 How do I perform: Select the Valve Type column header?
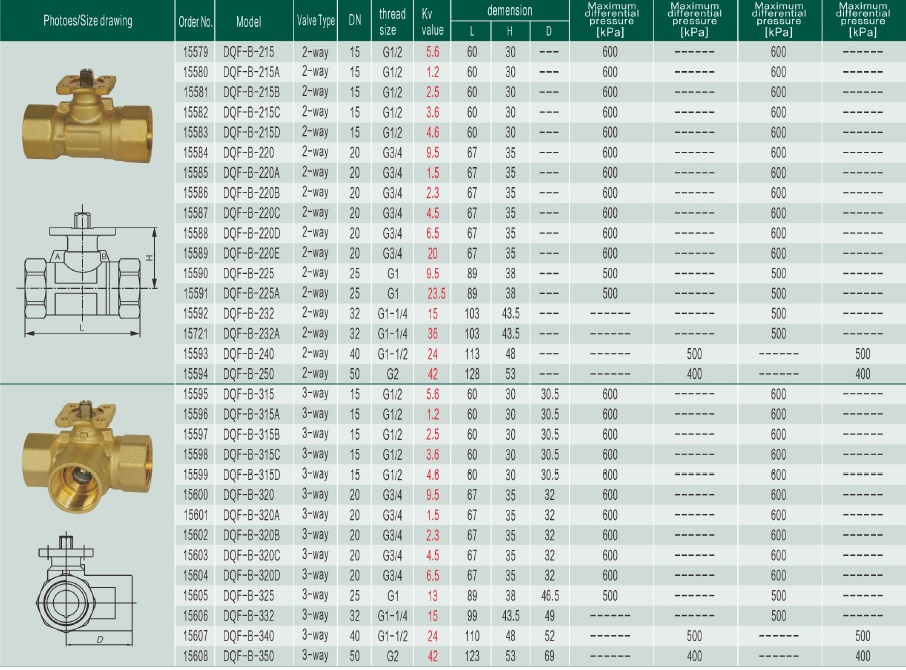tap(315, 21)
